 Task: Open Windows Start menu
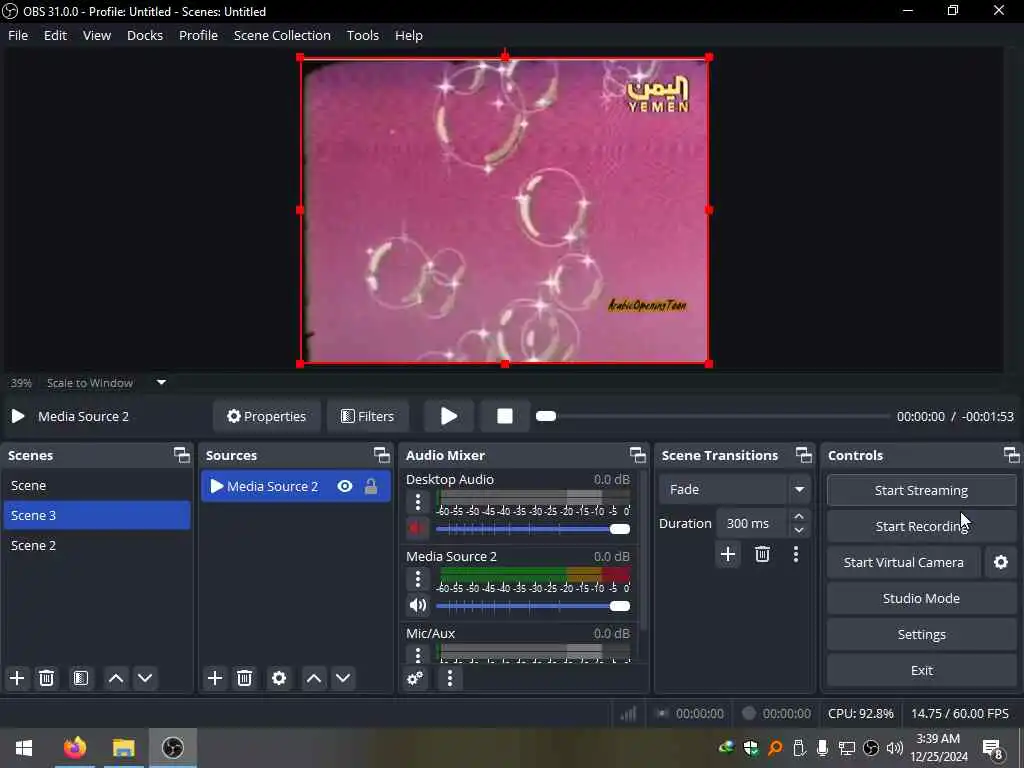24,748
